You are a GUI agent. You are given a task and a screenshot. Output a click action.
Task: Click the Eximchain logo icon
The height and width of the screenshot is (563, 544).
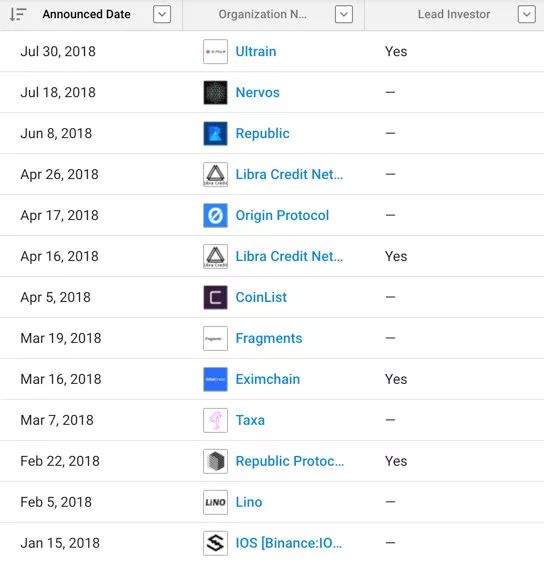click(x=215, y=379)
